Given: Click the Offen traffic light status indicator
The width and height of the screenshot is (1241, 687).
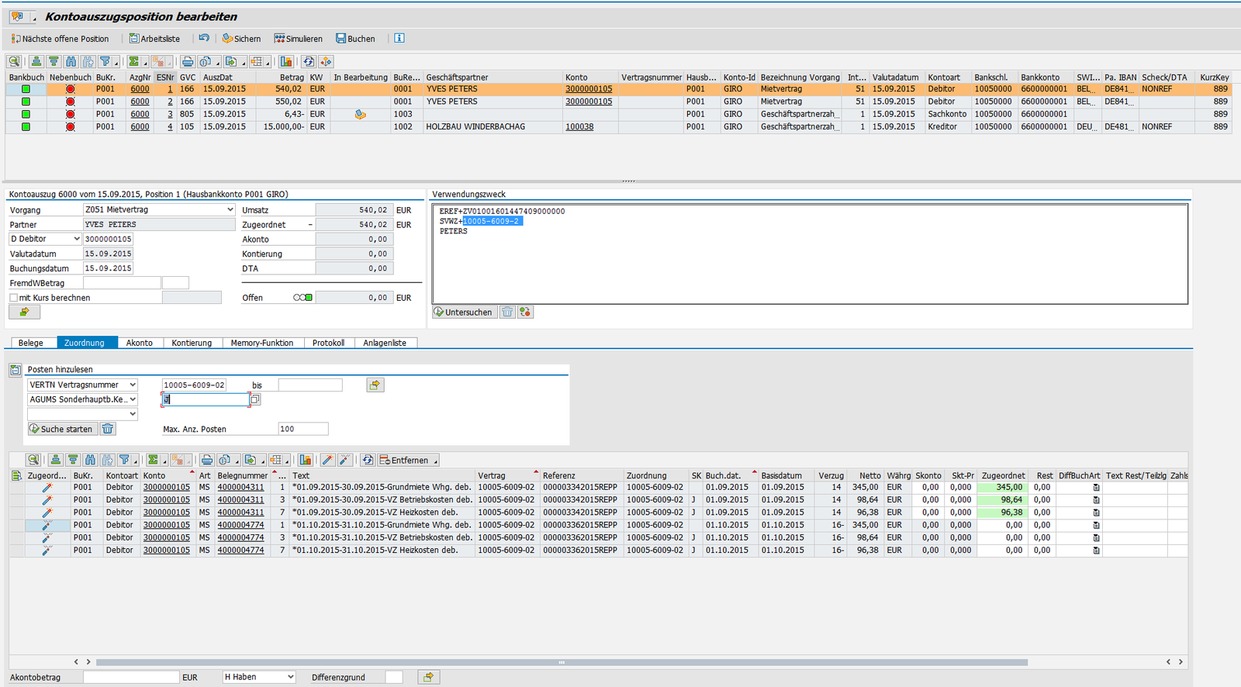Looking at the screenshot, I should point(302,298).
